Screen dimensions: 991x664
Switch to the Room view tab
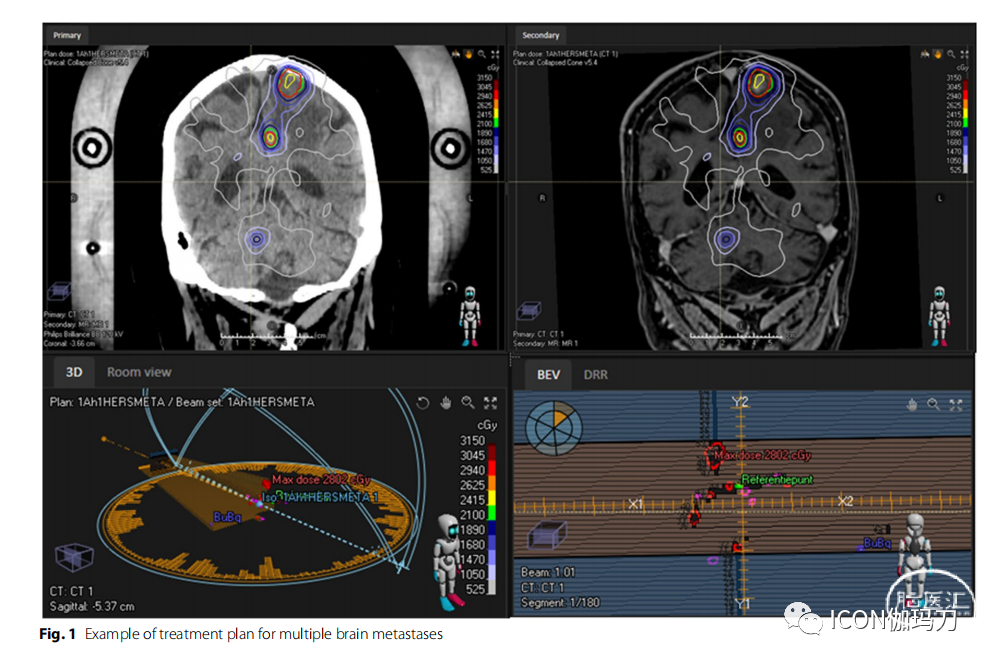(x=139, y=372)
